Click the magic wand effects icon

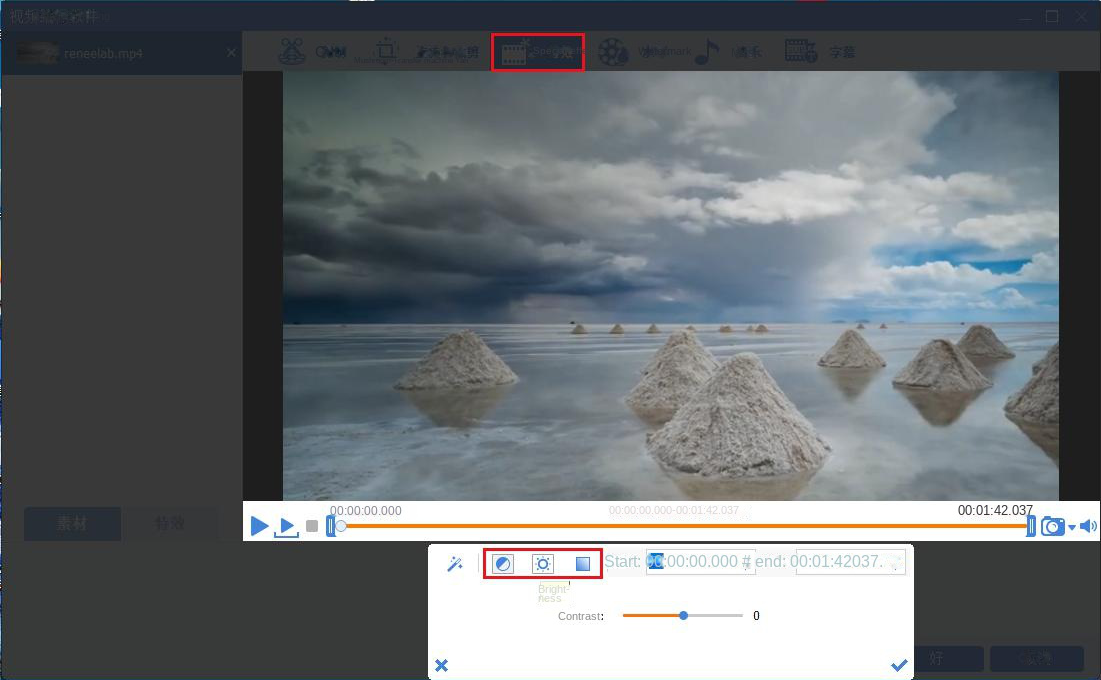(455, 564)
